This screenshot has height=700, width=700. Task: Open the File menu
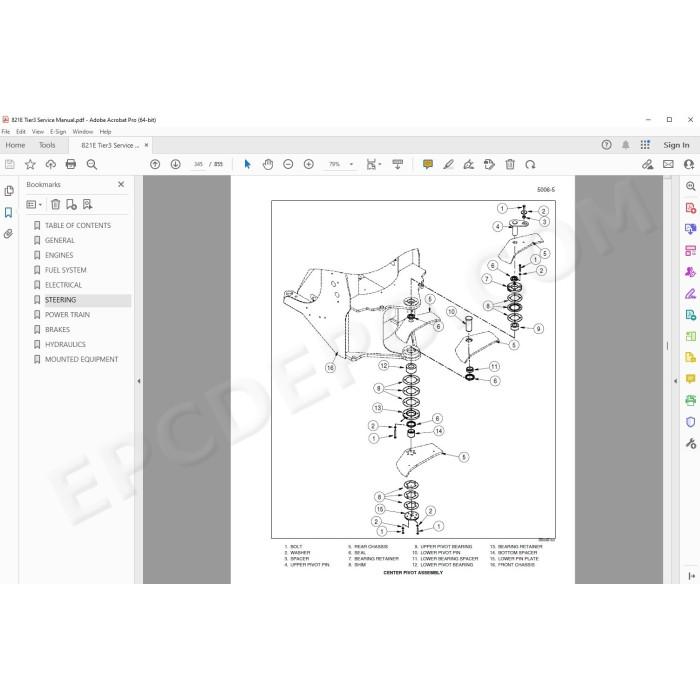[6, 132]
